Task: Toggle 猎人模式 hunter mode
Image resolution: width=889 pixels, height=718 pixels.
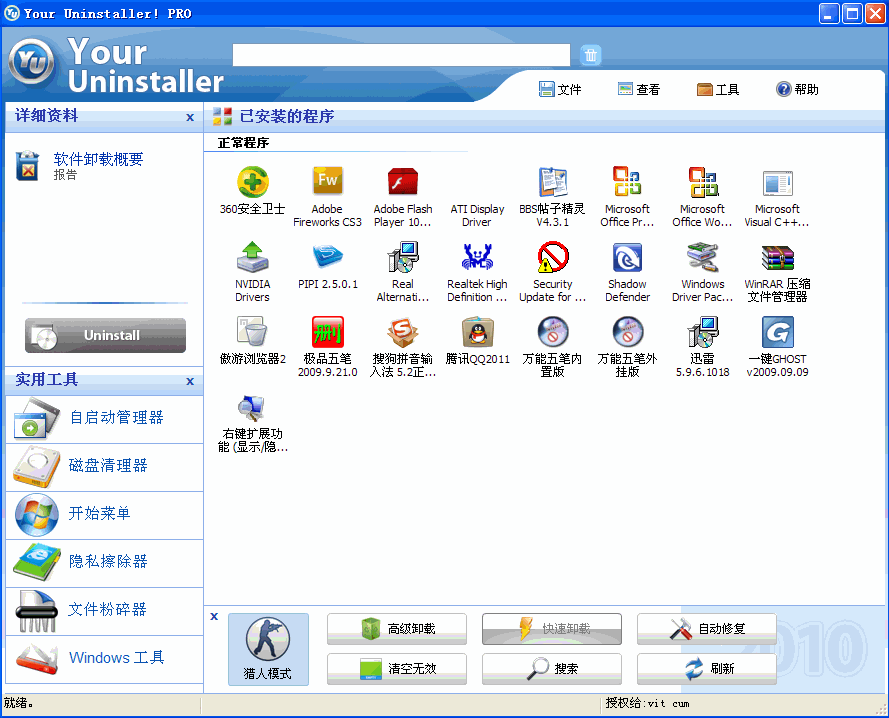Action: pos(268,649)
